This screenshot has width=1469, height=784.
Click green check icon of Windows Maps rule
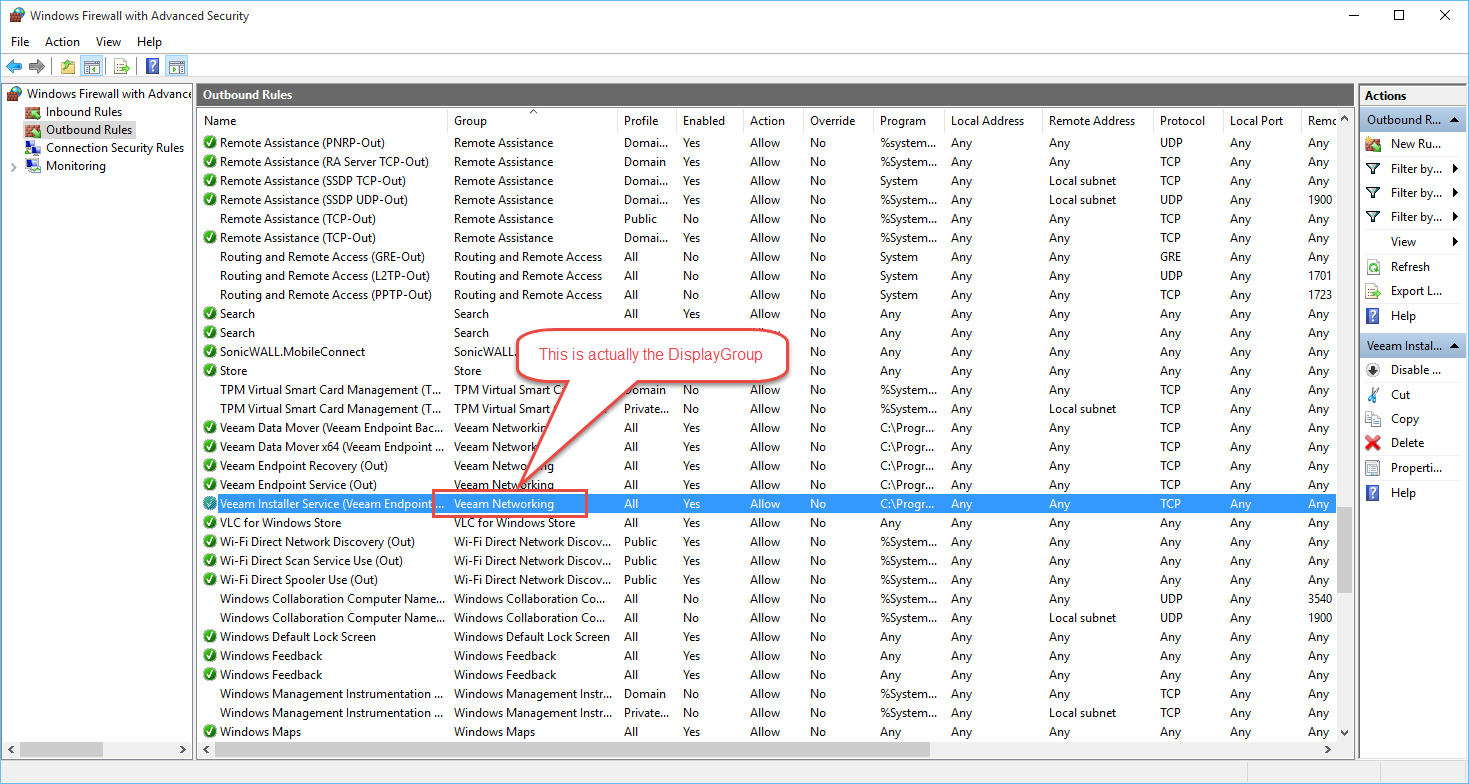tap(210, 732)
